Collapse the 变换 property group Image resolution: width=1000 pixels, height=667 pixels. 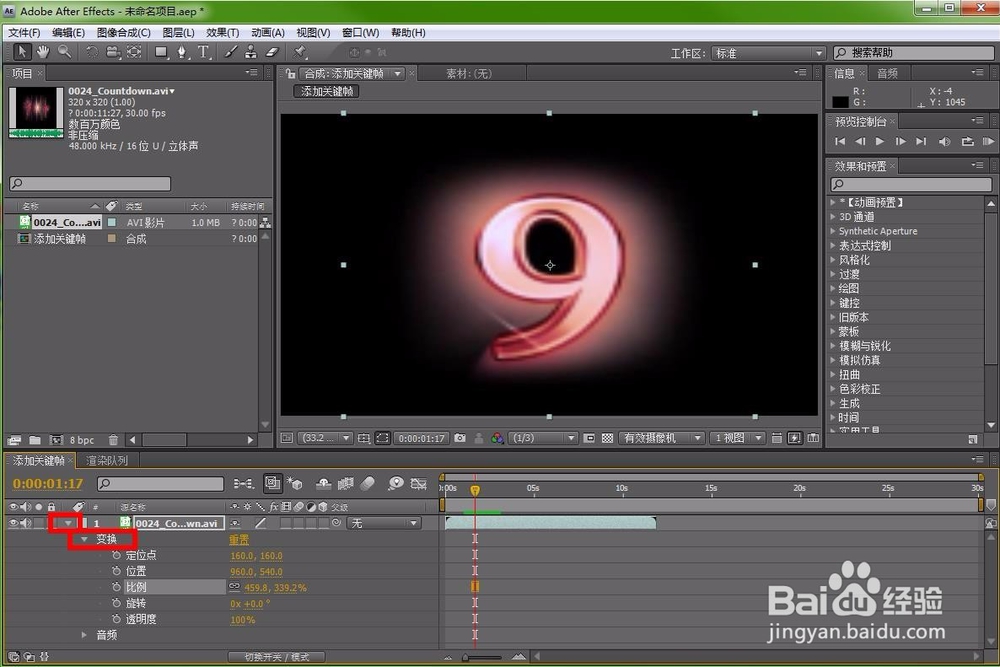(x=84, y=539)
